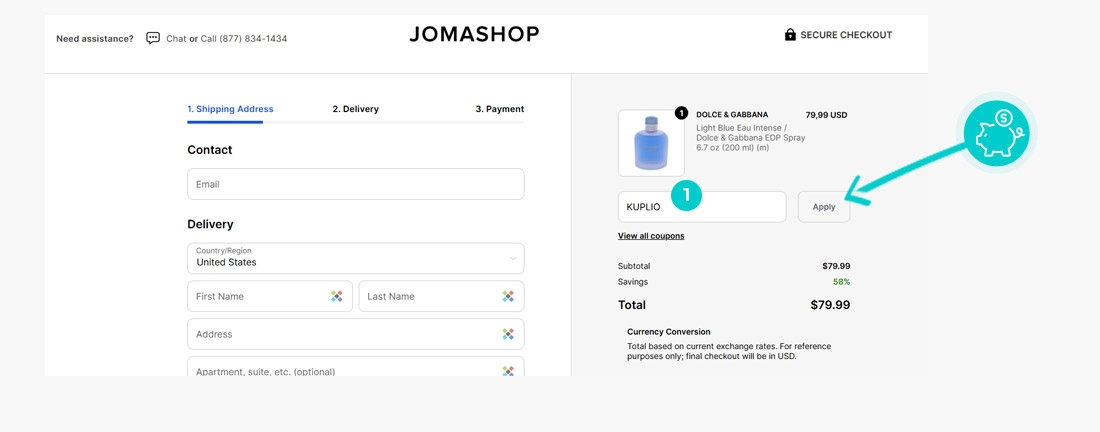Click the Light Blue Eau Intense description

coord(750,138)
